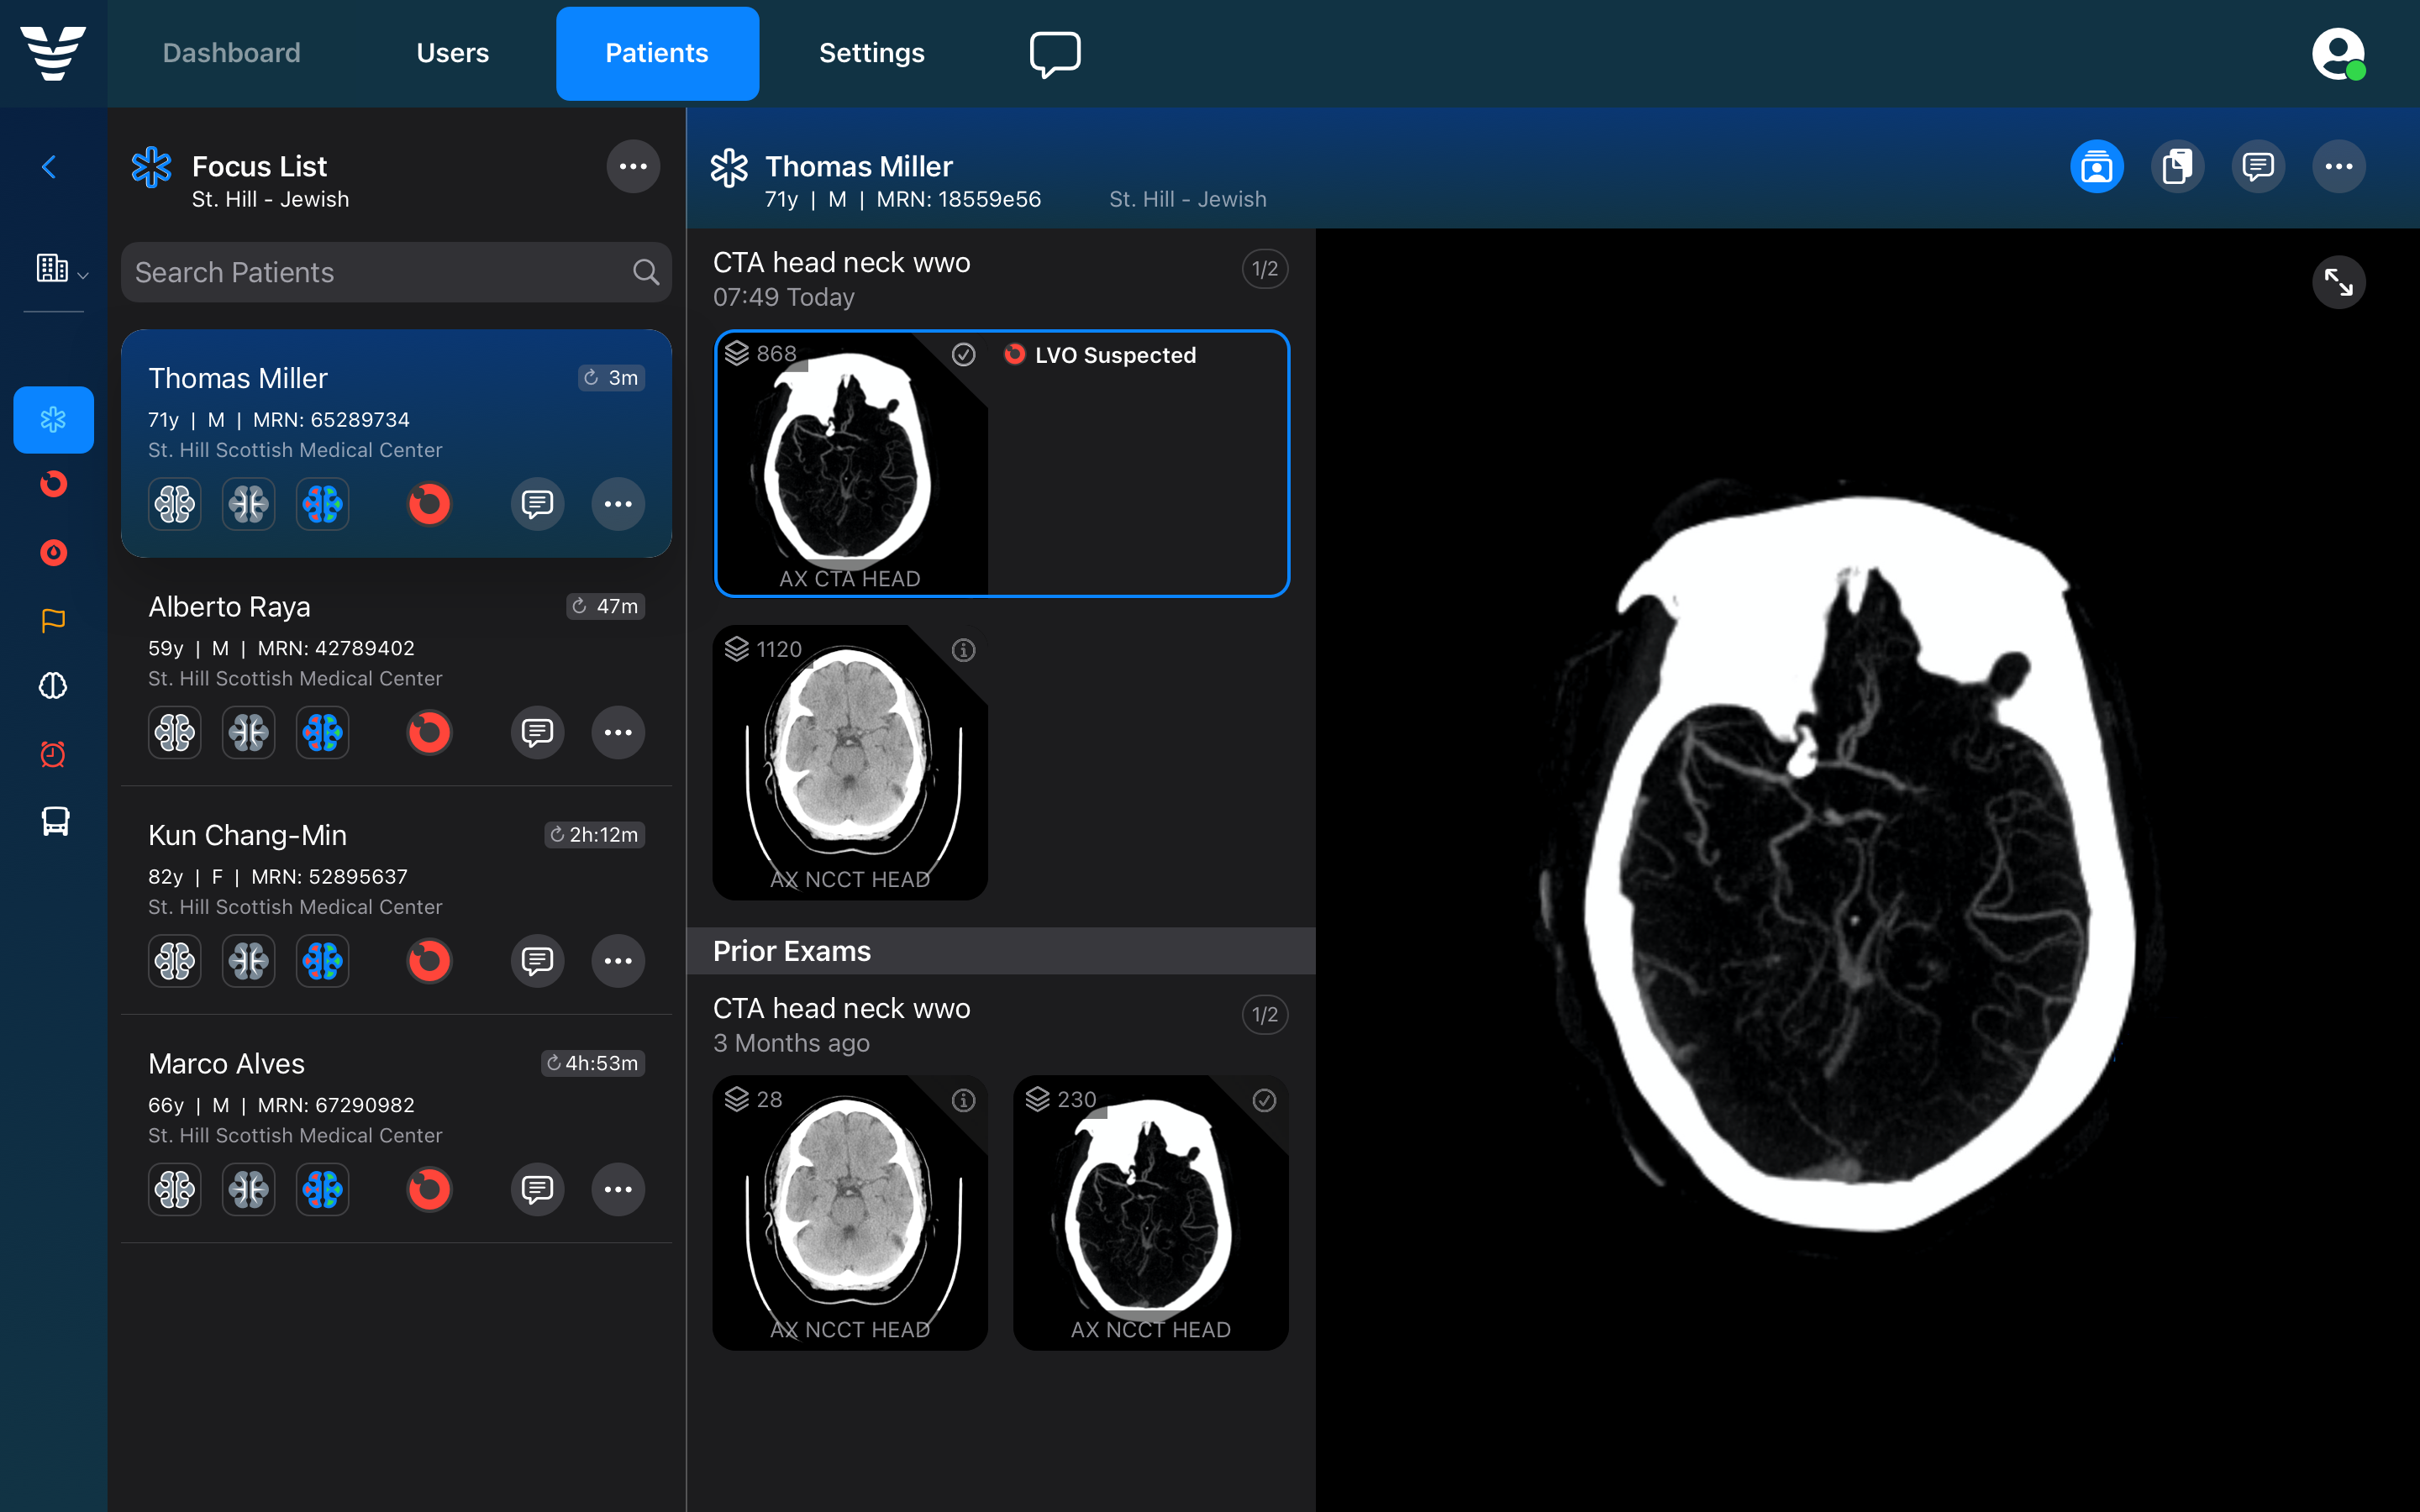Collapse the Focus List panel using the chevron
This screenshot has height=1512, width=2420.
49,166
